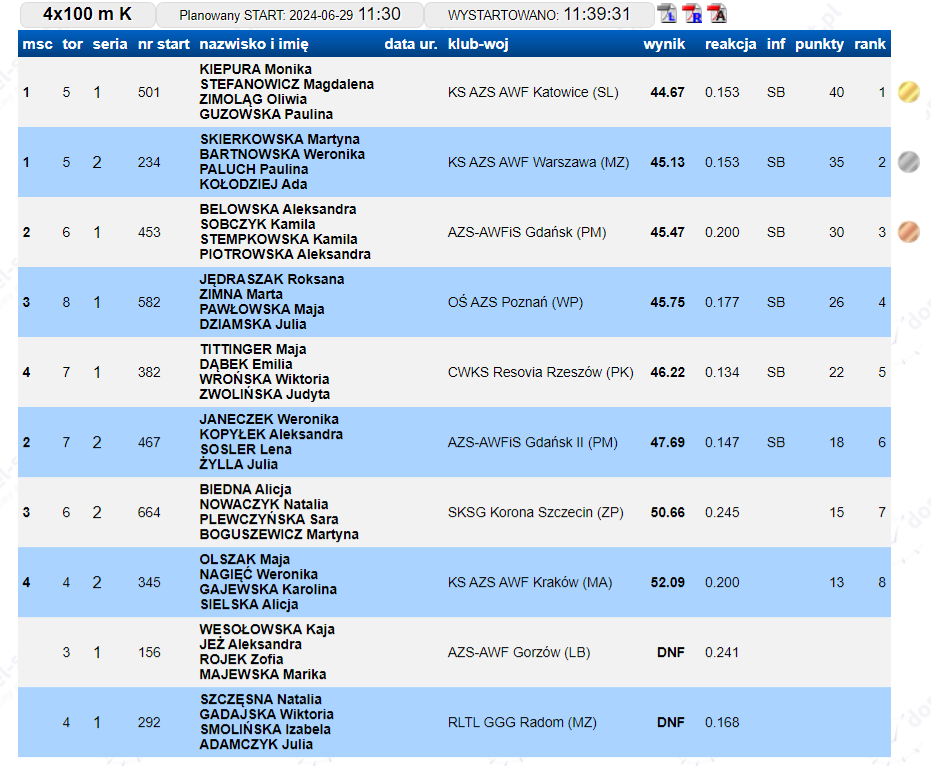Click the gold medal icon
This screenshot has width=931, height=766.
click(909, 92)
